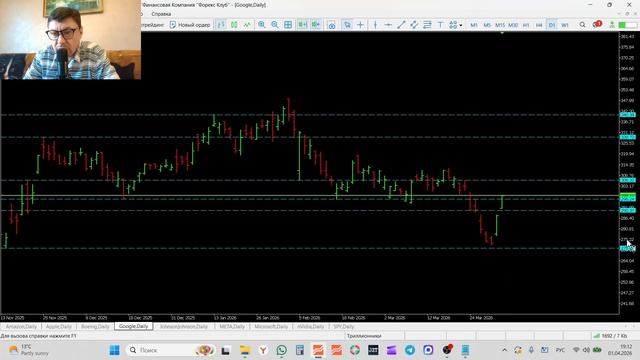Tile chart windows with grid icon
640x360 pixels.
point(288,25)
